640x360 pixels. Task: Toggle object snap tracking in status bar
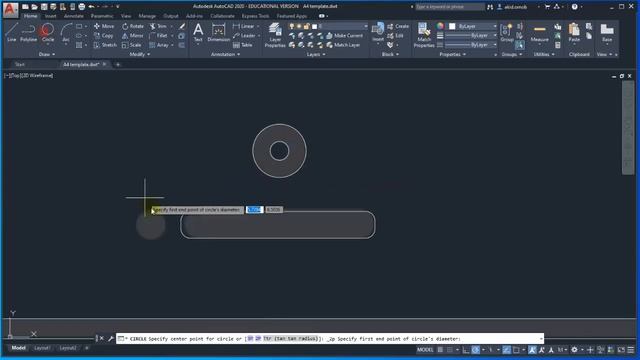(x=507, y=350)
